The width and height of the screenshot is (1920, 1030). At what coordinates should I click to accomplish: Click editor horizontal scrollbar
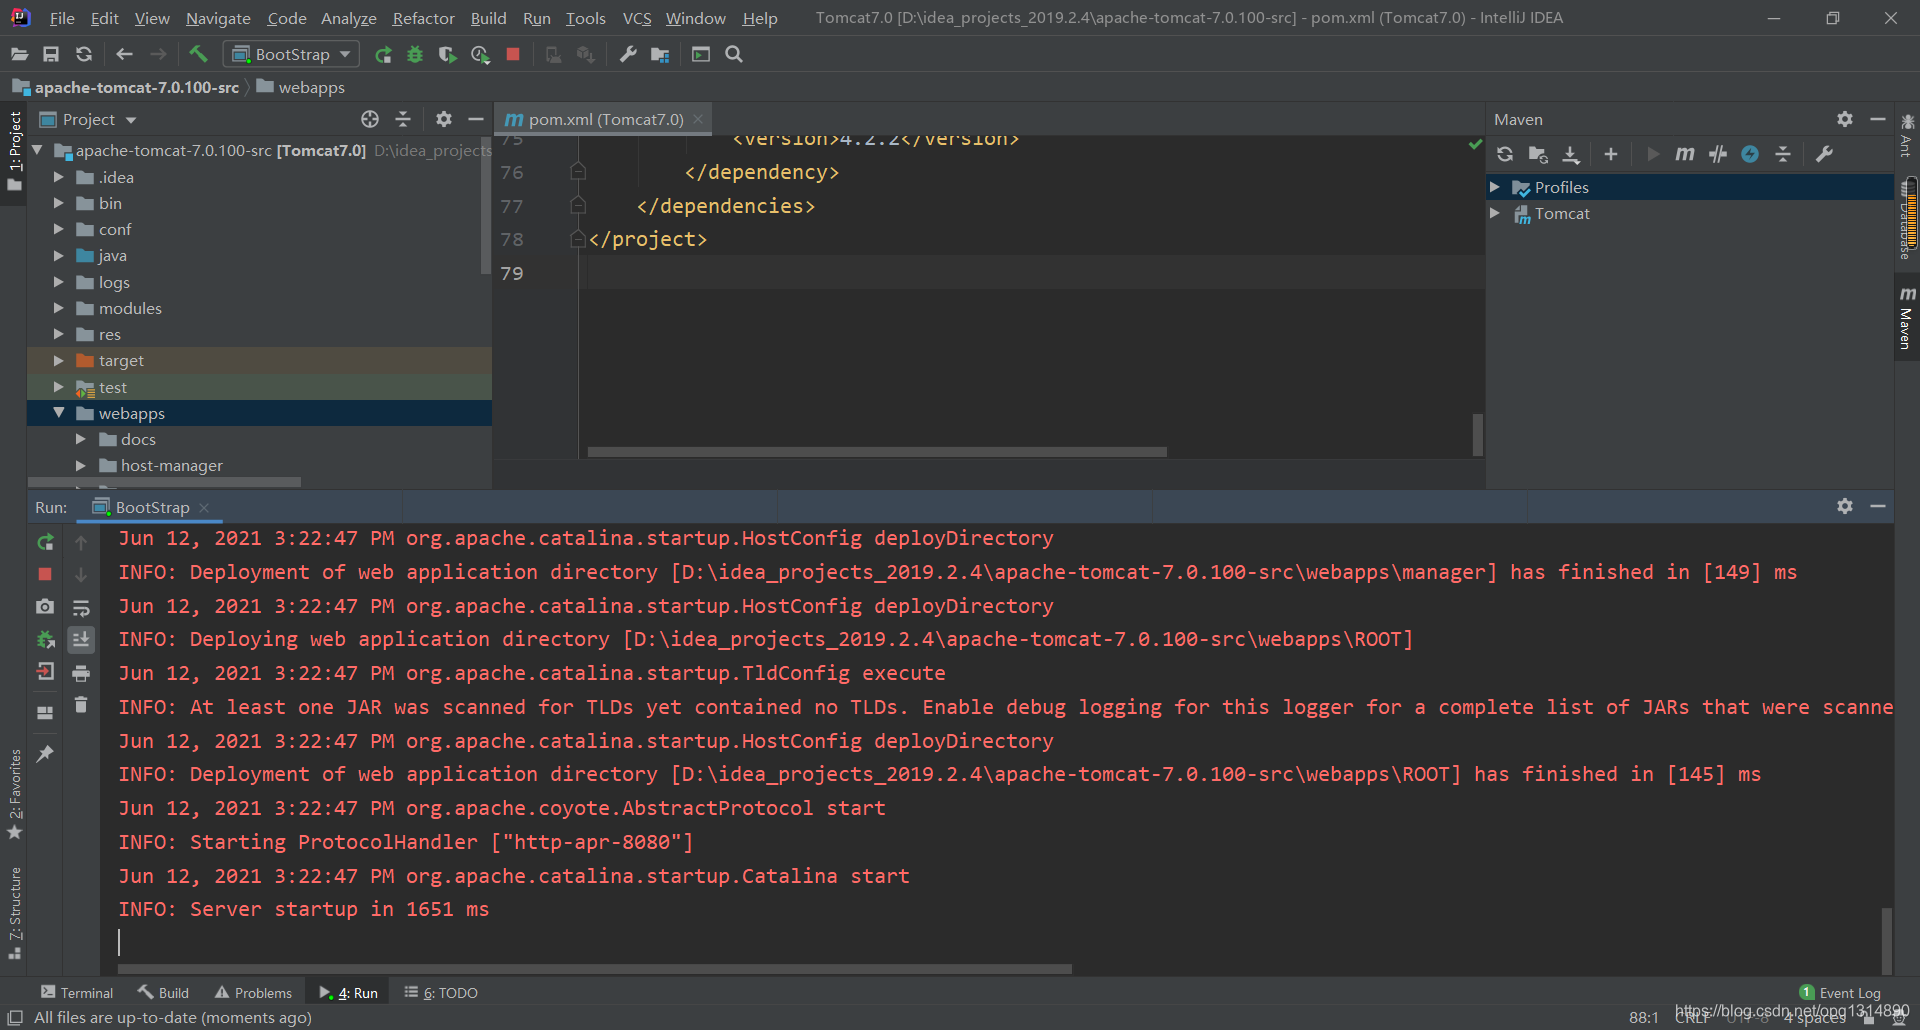pos(877,452)
